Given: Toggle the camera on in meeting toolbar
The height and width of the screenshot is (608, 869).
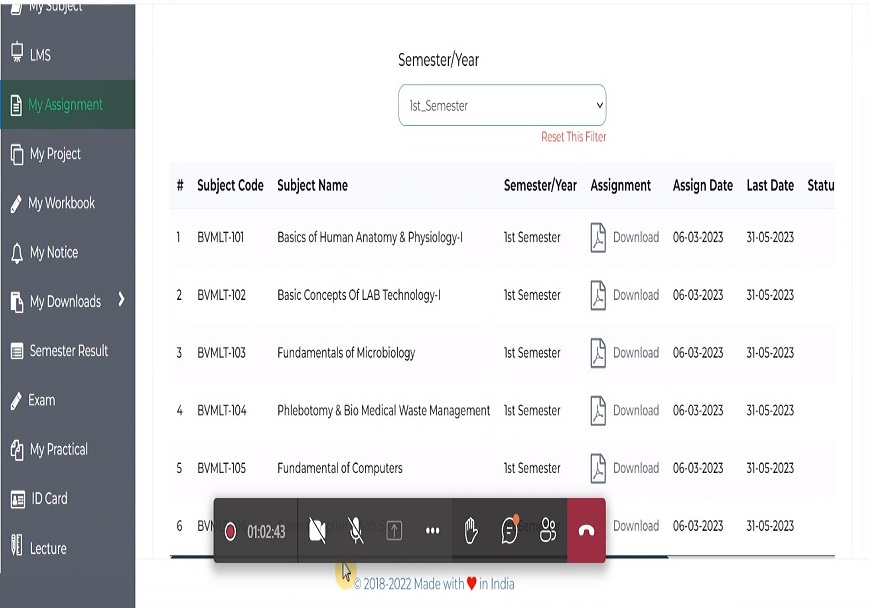Looking at the screenshot, I should (x=318, y=531).
